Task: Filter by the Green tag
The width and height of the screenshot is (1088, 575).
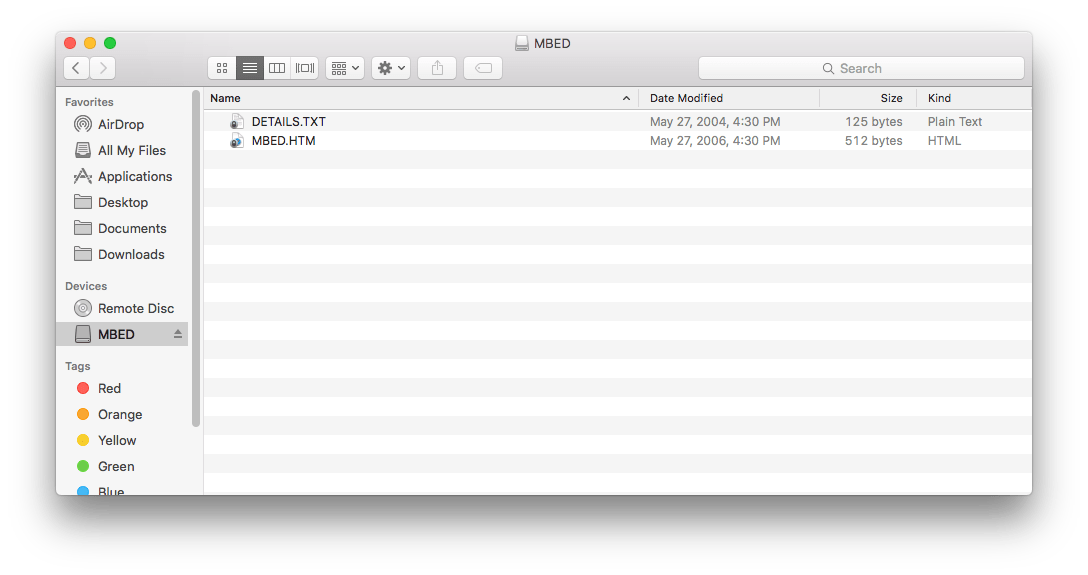Action: pyautogui.click(x=115, y=466)
